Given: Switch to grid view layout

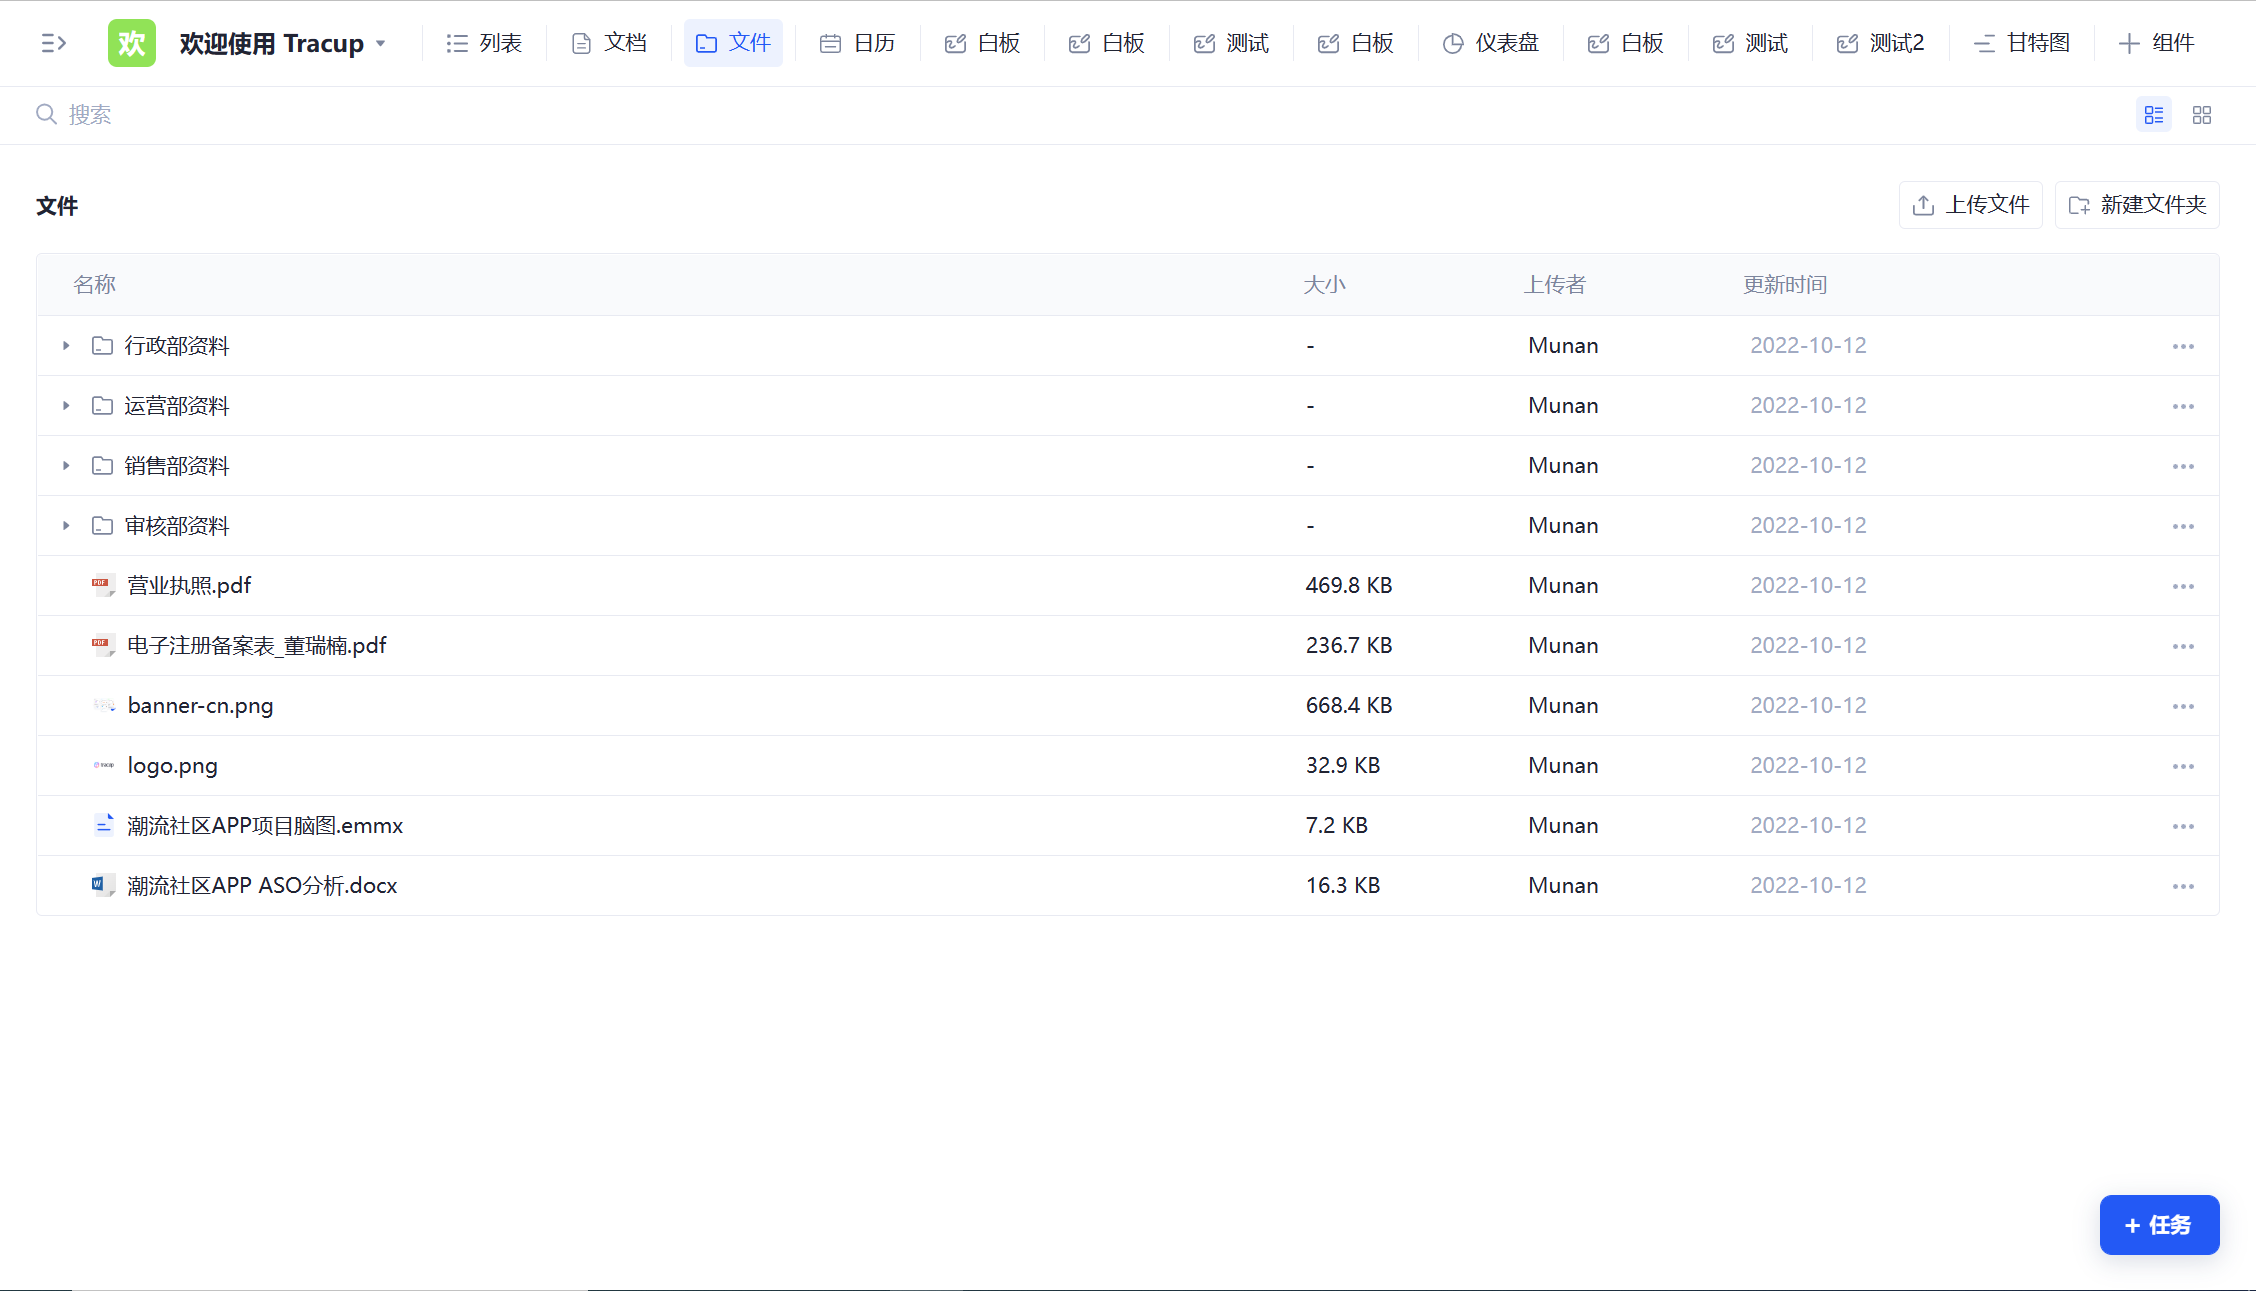Looking at the screenshot, I should click(2202, 115).
